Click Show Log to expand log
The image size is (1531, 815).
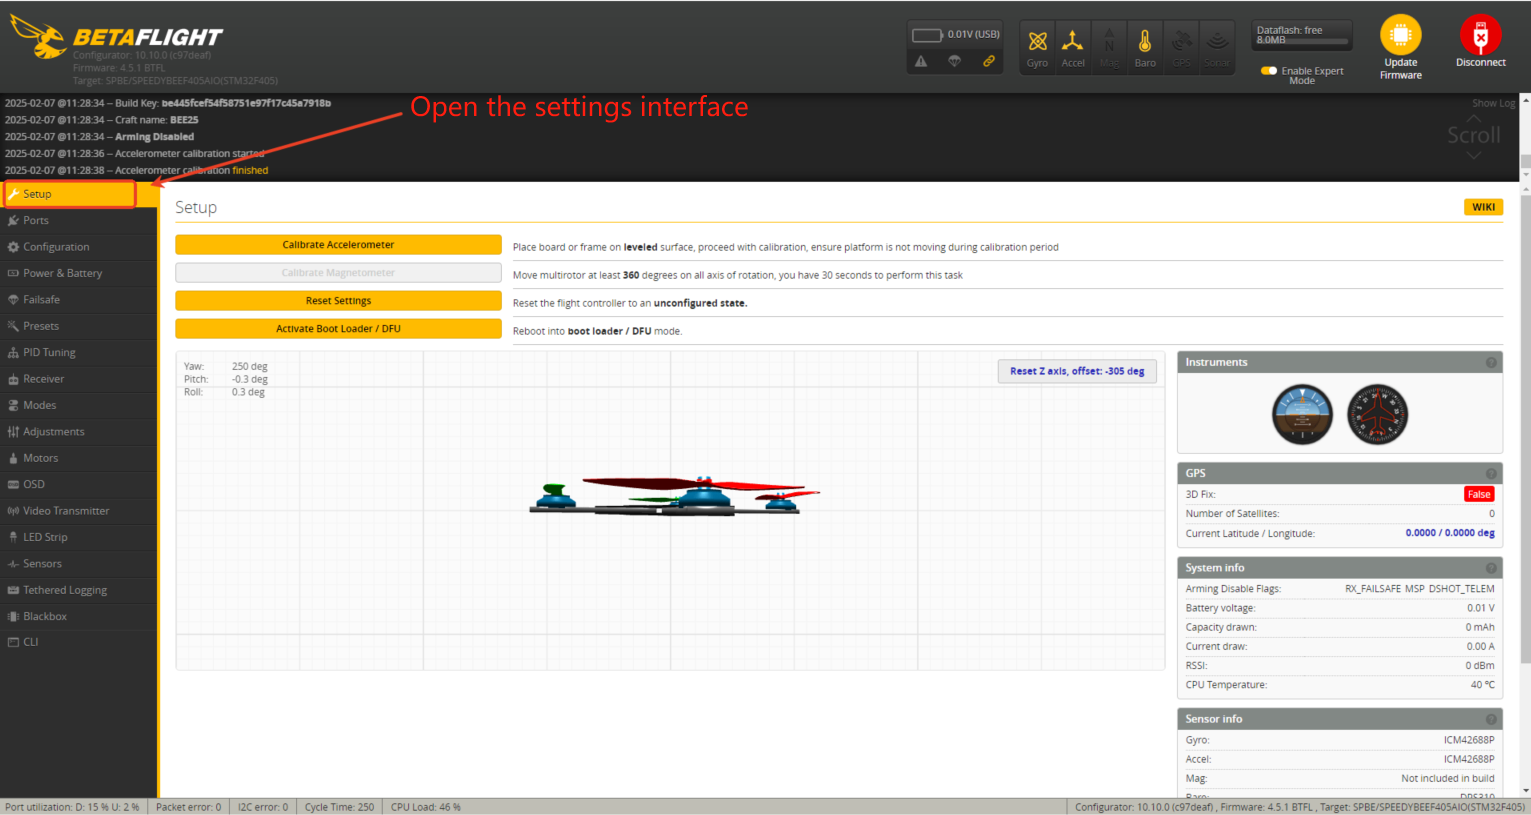[x=1493, y=103]
